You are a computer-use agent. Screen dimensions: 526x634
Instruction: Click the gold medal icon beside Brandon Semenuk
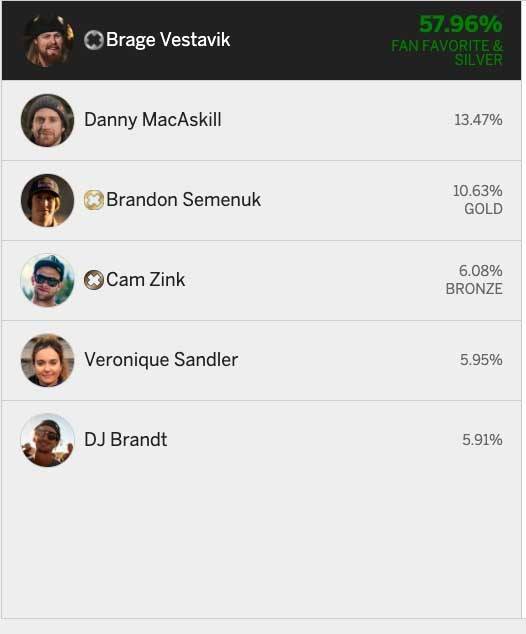click(x=93, y=200)
